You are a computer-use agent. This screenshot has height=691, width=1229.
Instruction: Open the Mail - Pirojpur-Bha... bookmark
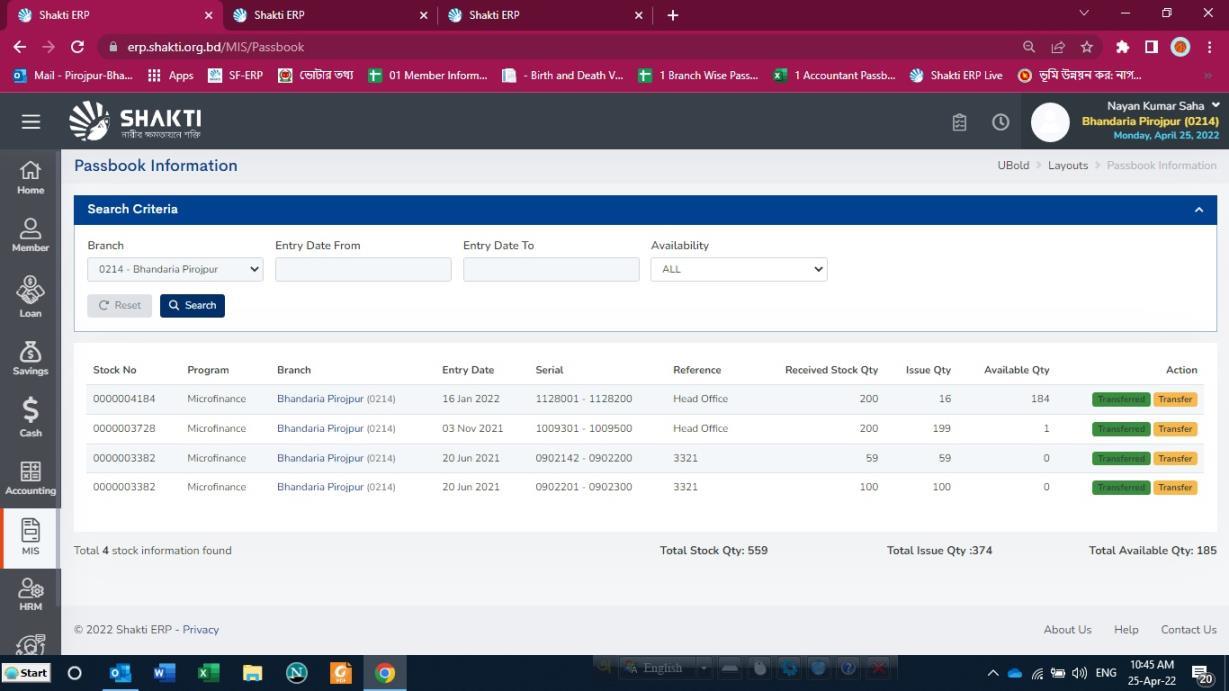click(72, 75)
